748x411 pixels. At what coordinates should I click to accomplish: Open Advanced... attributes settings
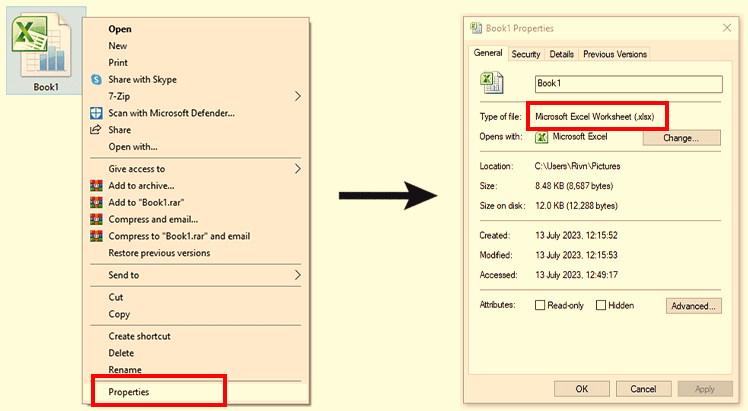tap(692, 306)
